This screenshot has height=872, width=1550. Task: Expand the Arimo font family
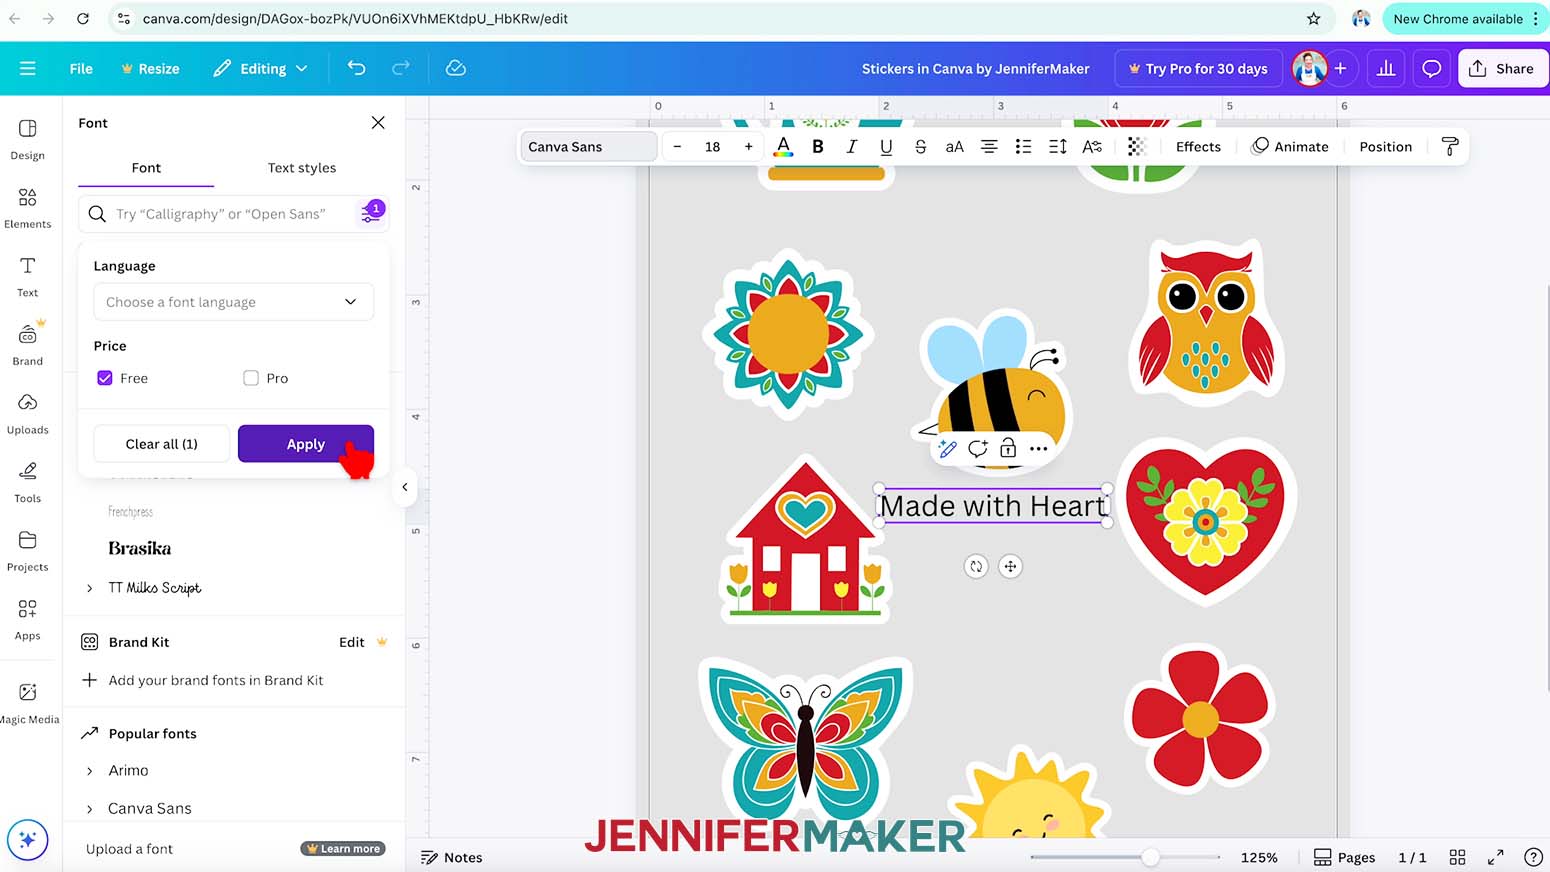[89, 771]
